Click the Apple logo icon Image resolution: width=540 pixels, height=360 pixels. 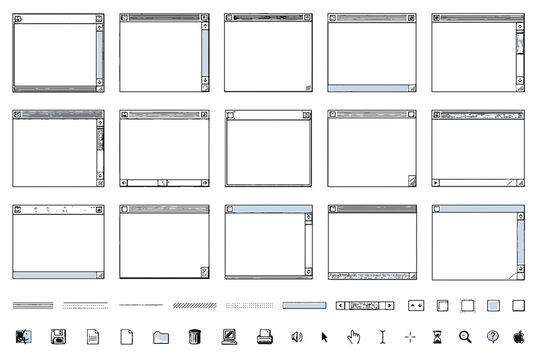[519, 337]
